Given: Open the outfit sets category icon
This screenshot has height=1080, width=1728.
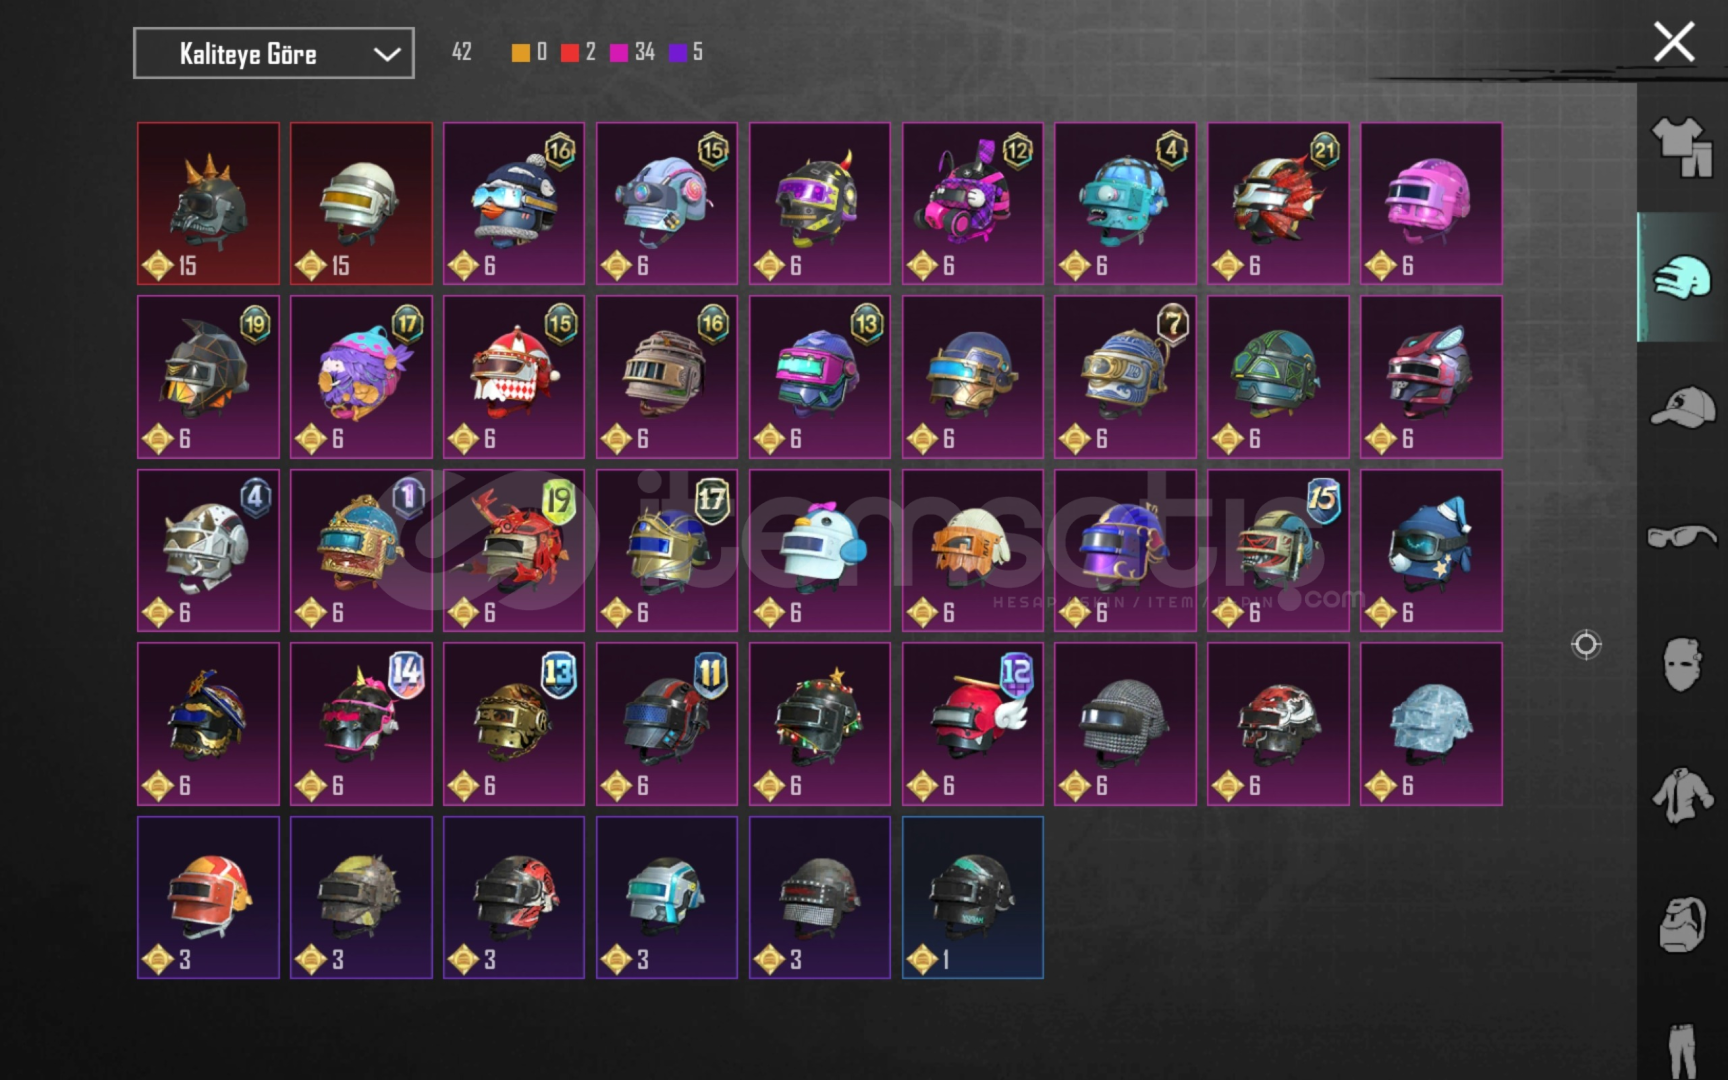Looking at the screenshot, I should (x=1682, y=147).
